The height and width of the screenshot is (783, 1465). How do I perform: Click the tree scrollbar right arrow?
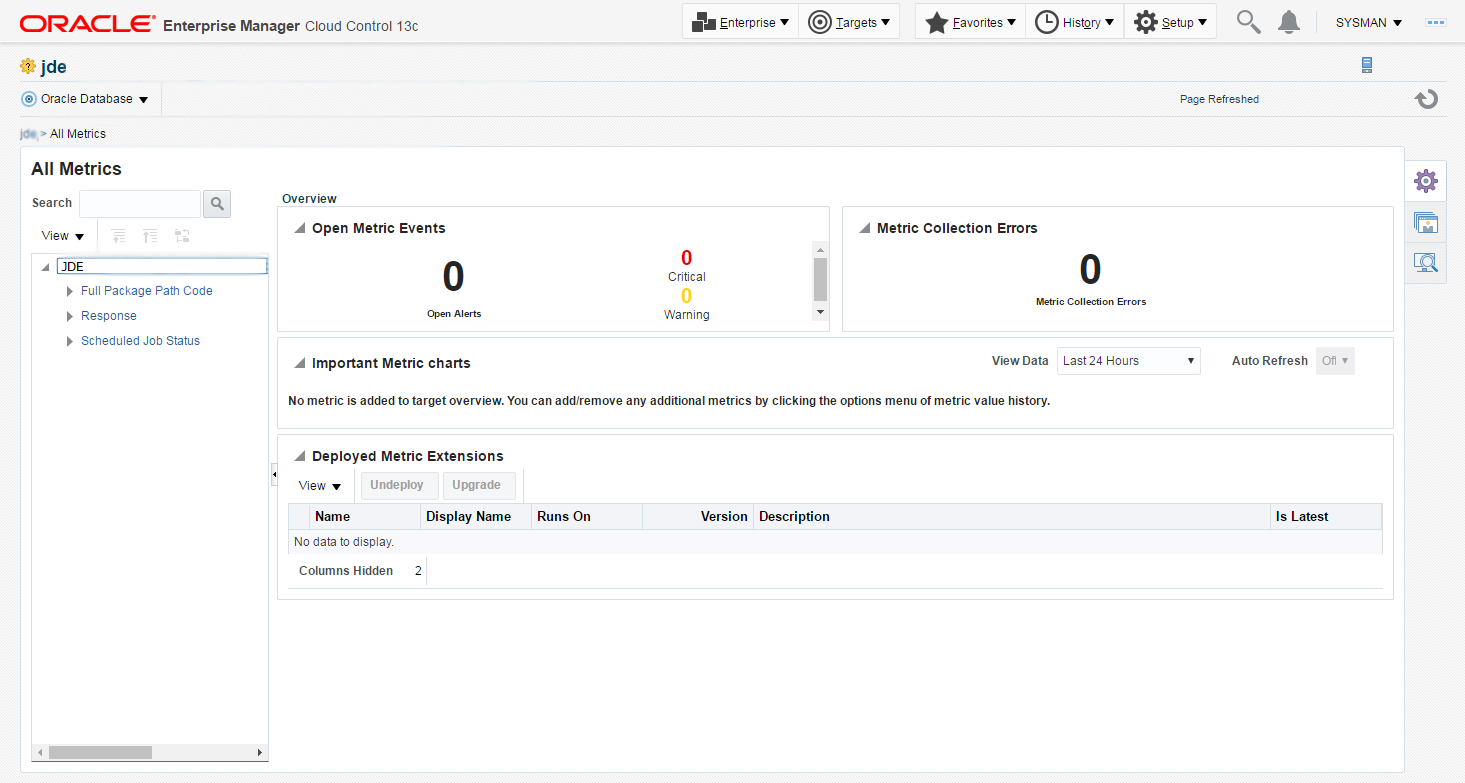click(260, 752)
